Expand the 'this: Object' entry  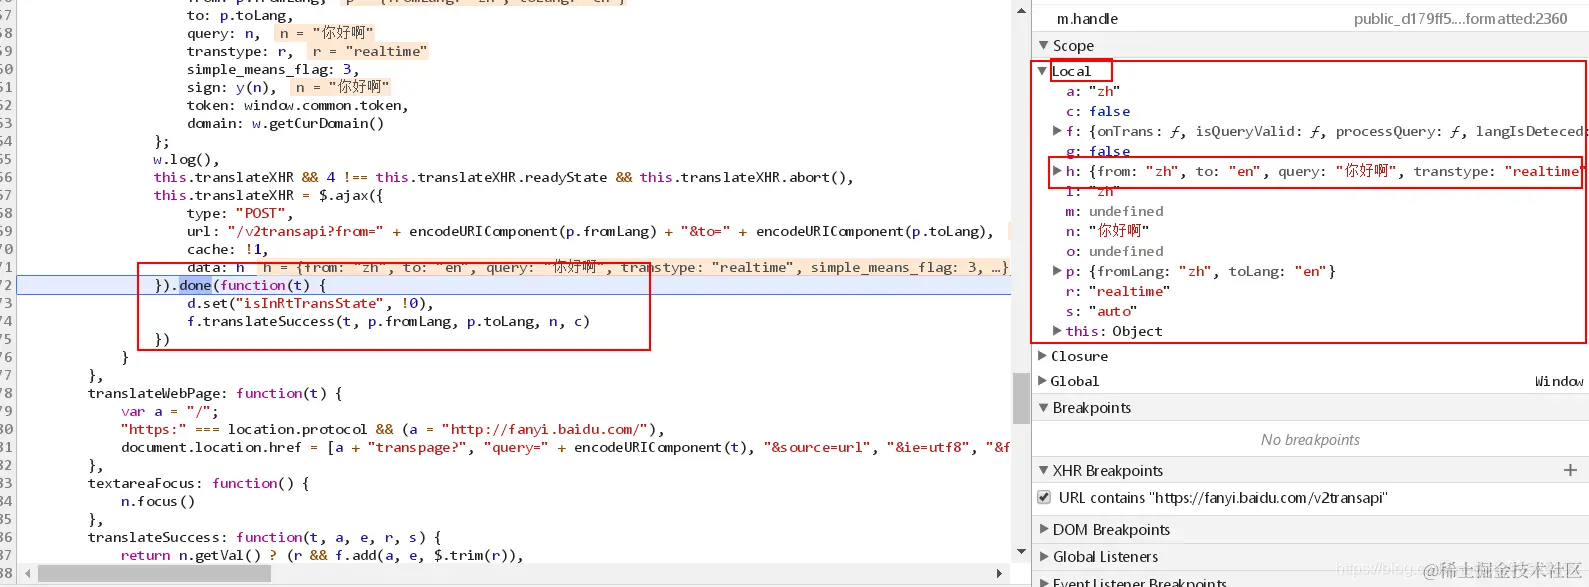click(x=1057, y=331)
